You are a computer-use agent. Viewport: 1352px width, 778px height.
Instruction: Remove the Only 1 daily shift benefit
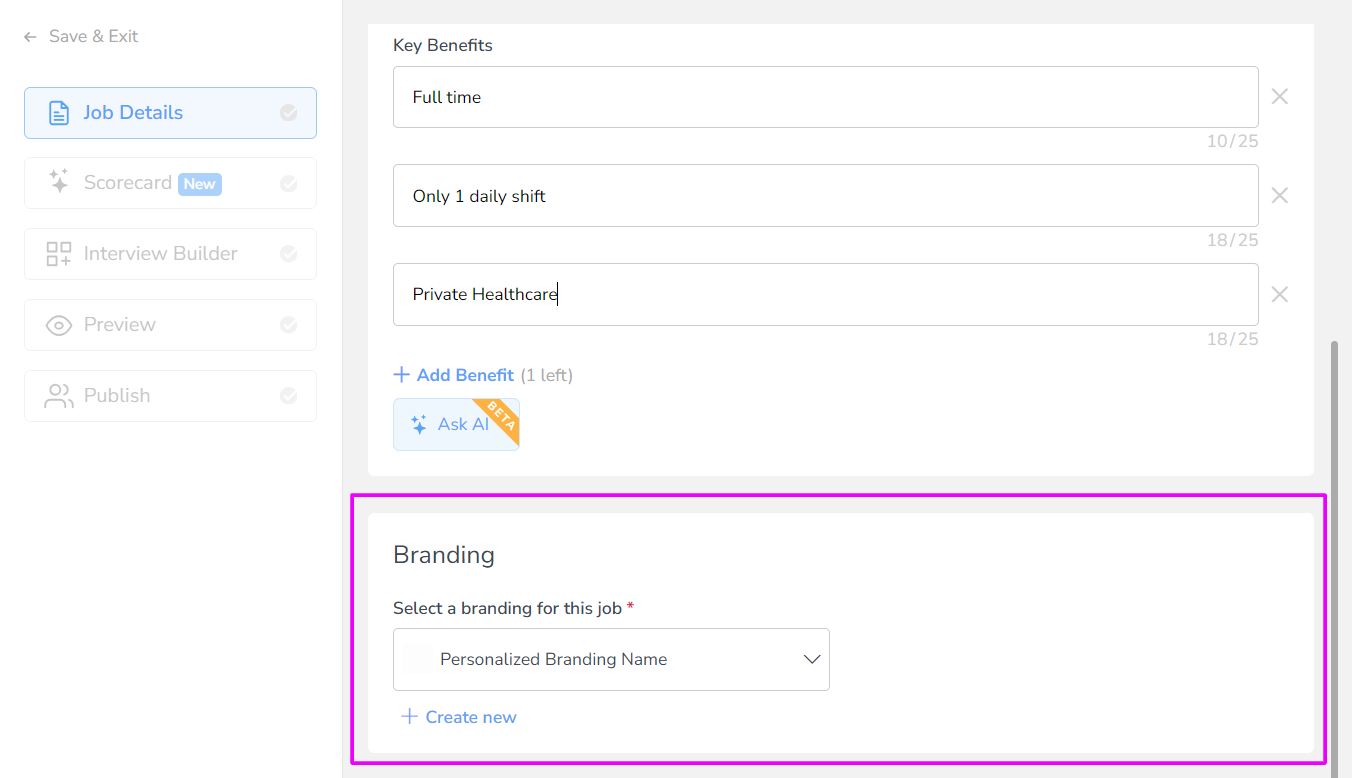click(x=1279, y=196)
